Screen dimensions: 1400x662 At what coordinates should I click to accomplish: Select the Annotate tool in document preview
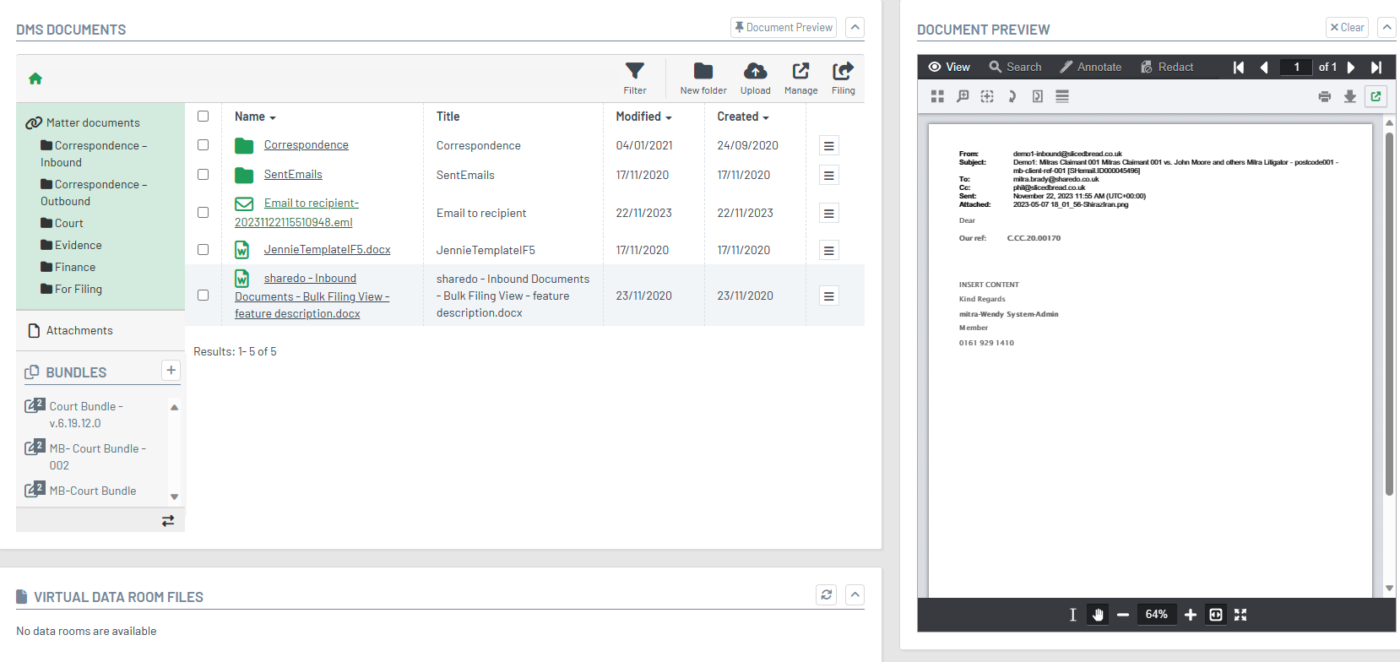(x=1091, y=66)
